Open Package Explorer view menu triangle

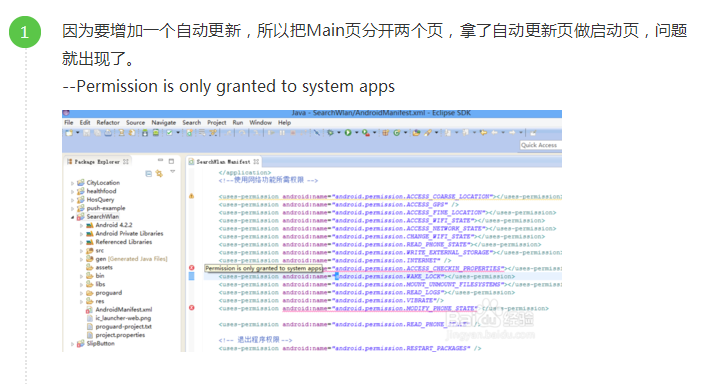172,172
